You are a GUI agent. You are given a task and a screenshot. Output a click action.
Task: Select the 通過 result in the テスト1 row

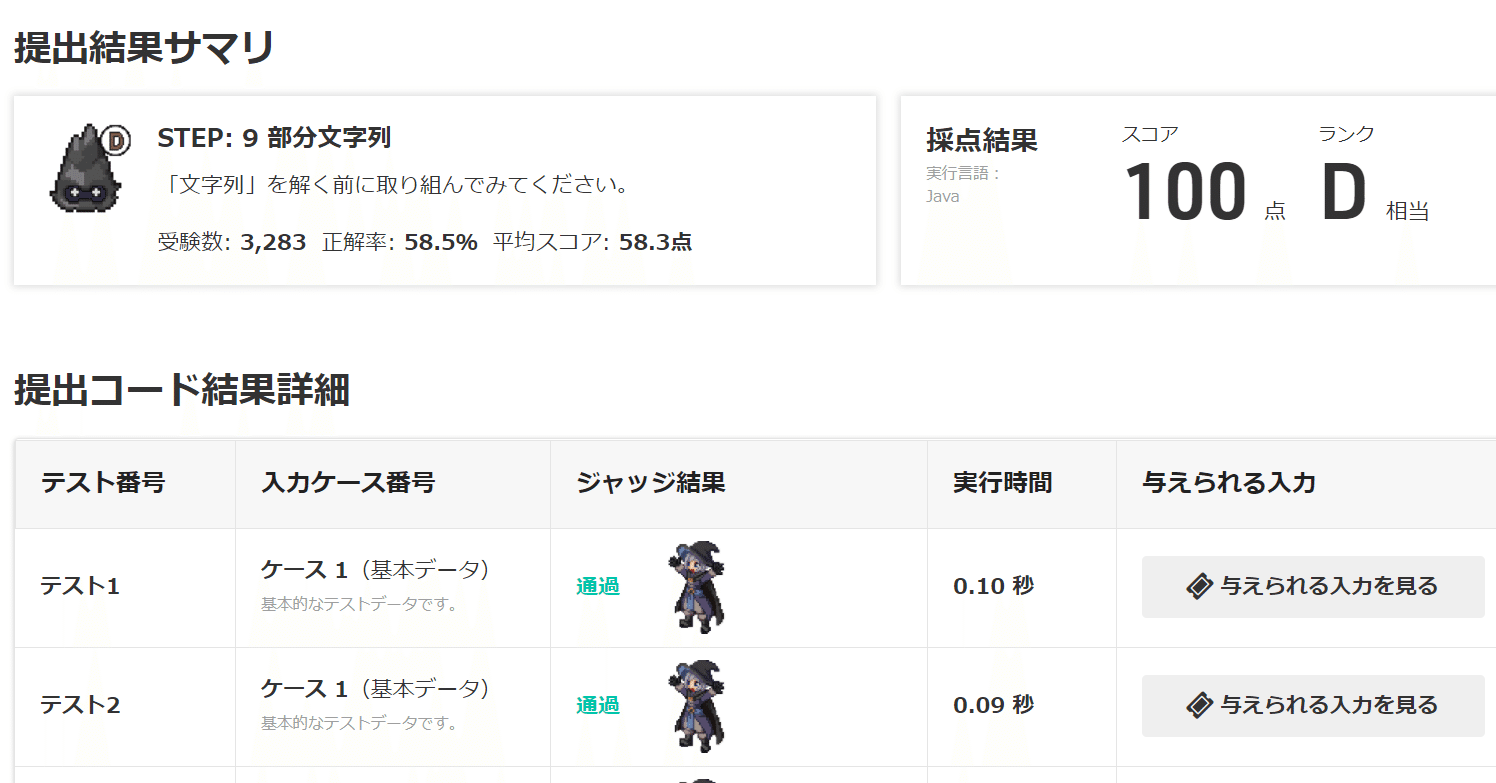click(x=598, y=587)
